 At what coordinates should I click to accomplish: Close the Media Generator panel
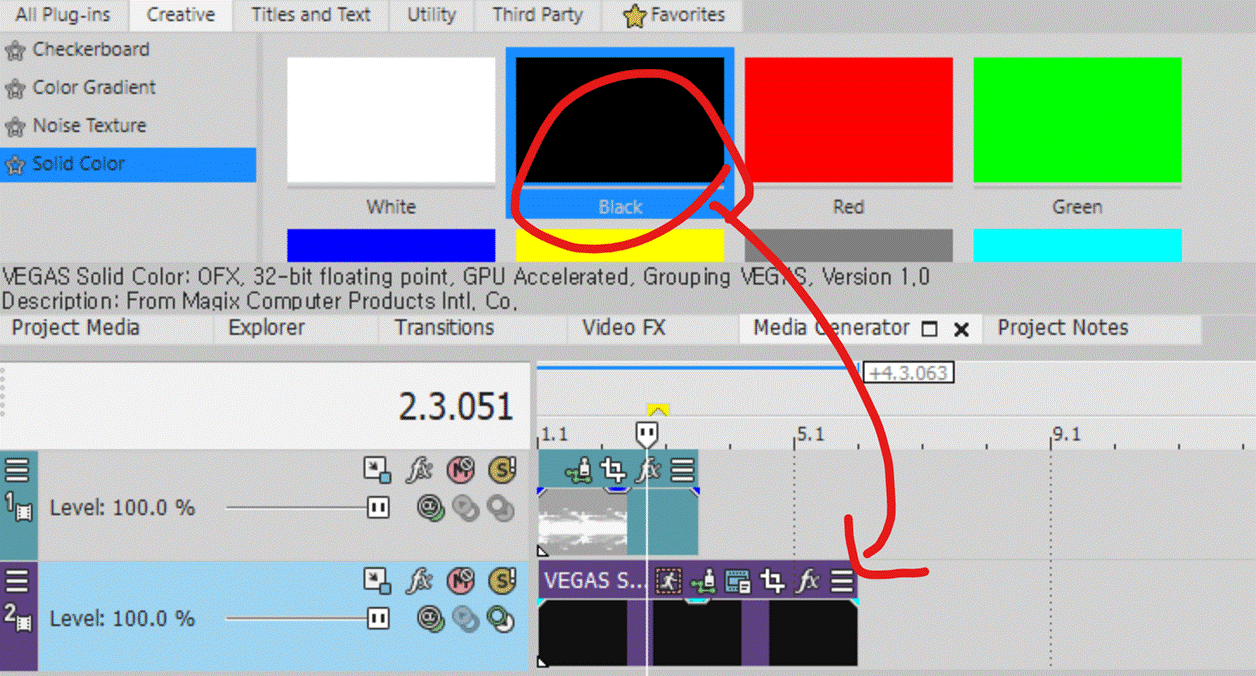pos(961,329)
